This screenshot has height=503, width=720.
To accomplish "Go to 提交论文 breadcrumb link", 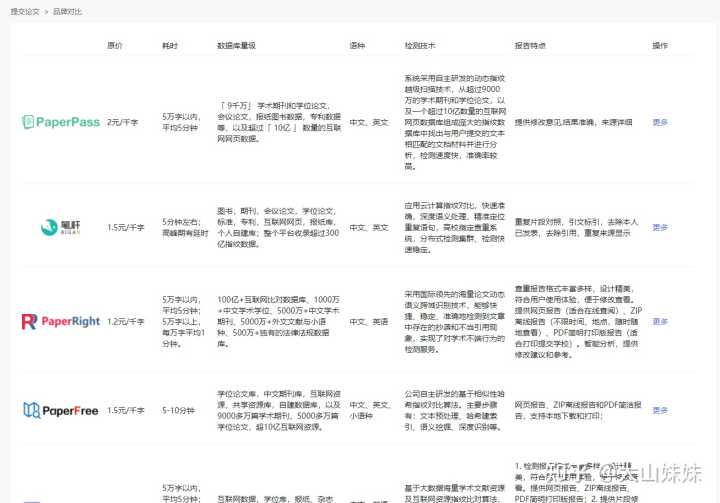I will (25, 11).
